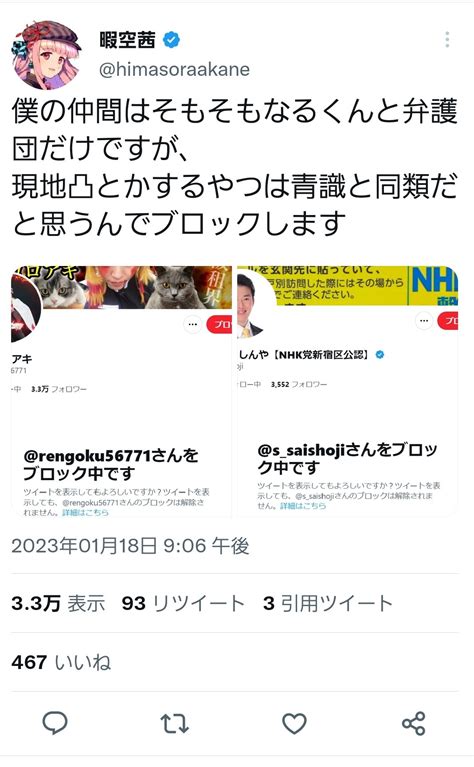
Task: Tap the reply speech bubble icon
Action: coord(55,723)
